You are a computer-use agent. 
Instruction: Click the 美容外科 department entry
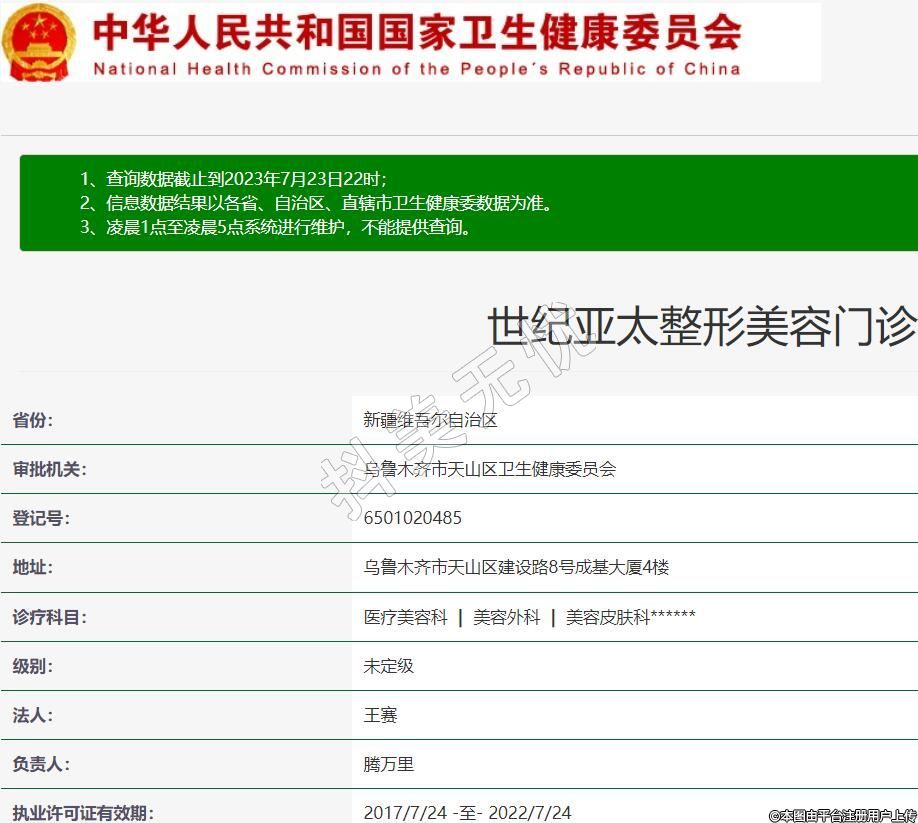(x=506, y=617)
